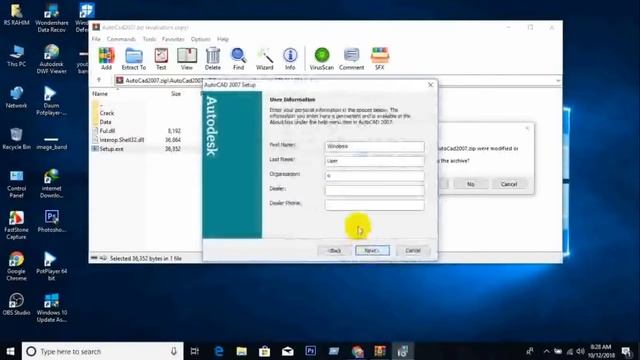640x360 pixels.
Task: Open the View toolbar icon in WinRAR
Action: pos(187,59)
